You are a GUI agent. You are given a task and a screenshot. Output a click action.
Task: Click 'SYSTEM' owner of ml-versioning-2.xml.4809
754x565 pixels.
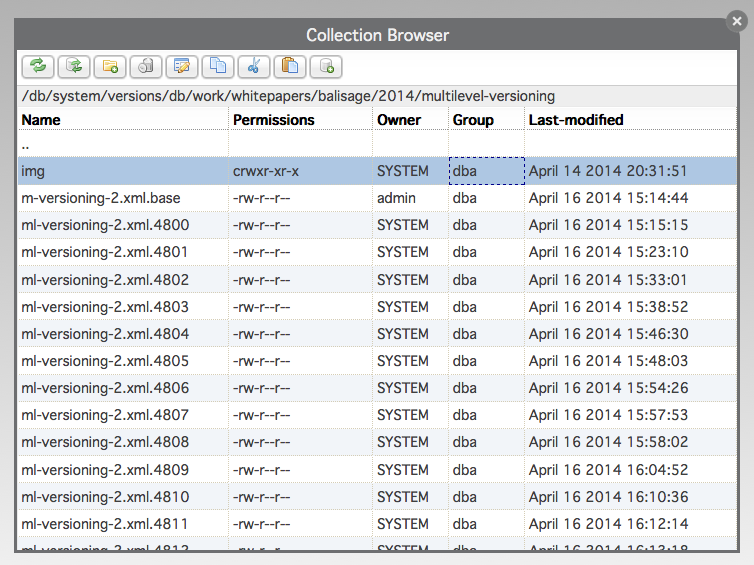point(402,470)
